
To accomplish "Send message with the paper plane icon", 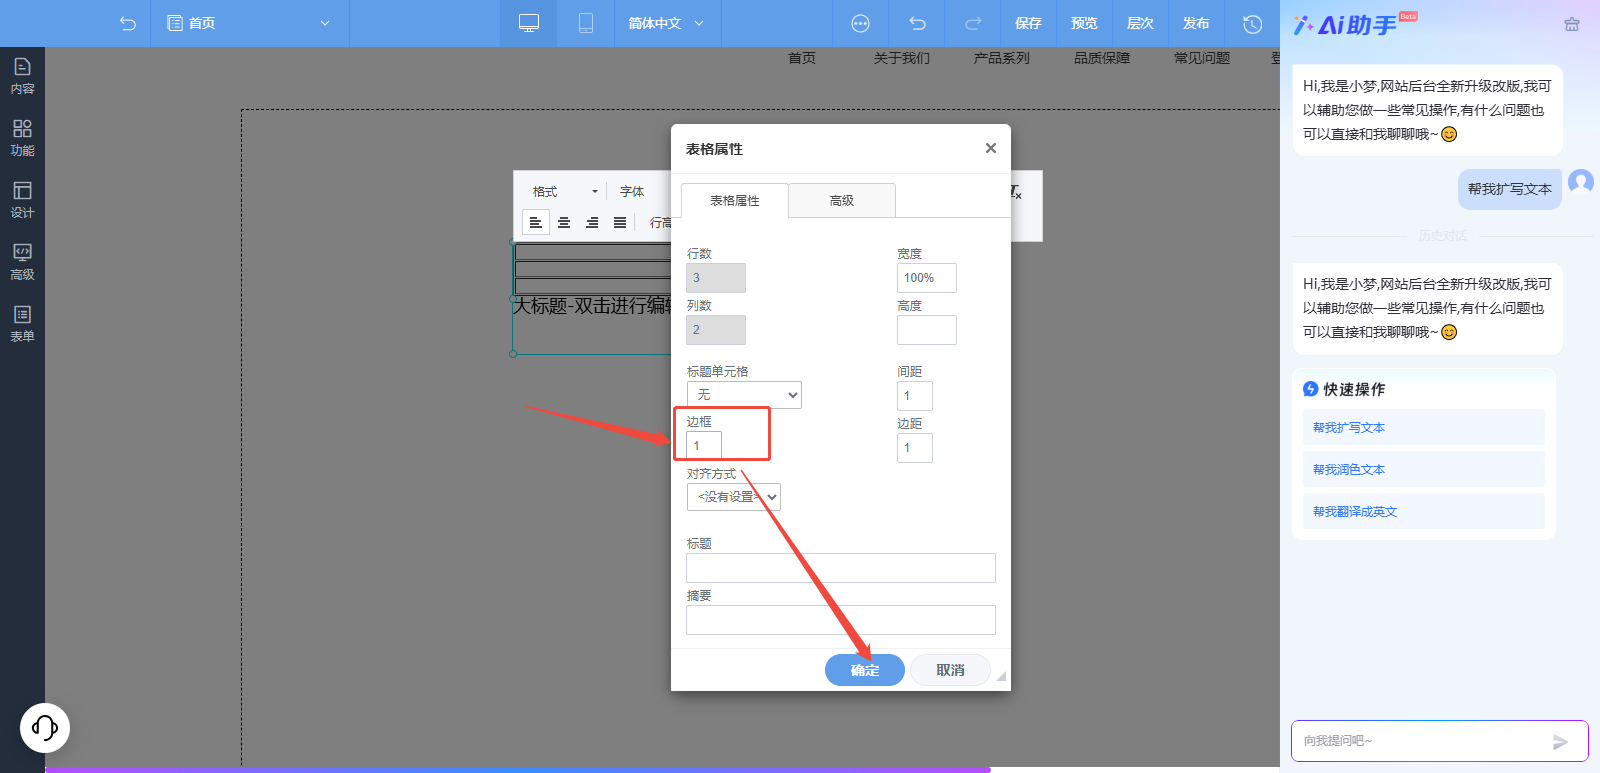I will click(1560, 741).
